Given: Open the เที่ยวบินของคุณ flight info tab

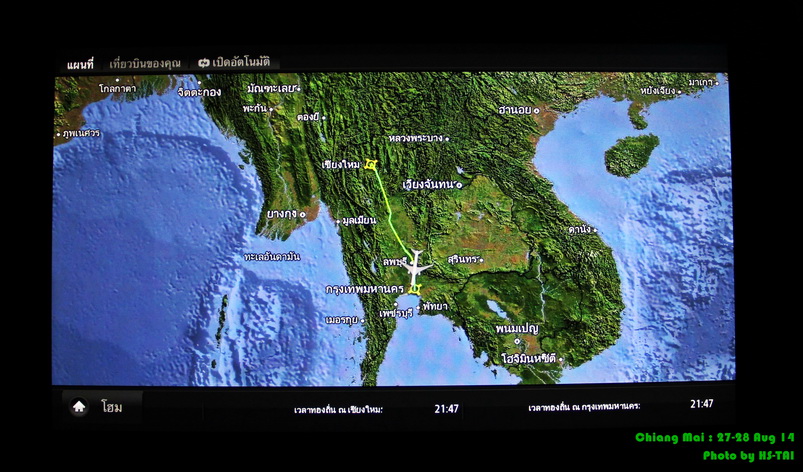Looking at the screenshot, I should [x=145, y=63].
